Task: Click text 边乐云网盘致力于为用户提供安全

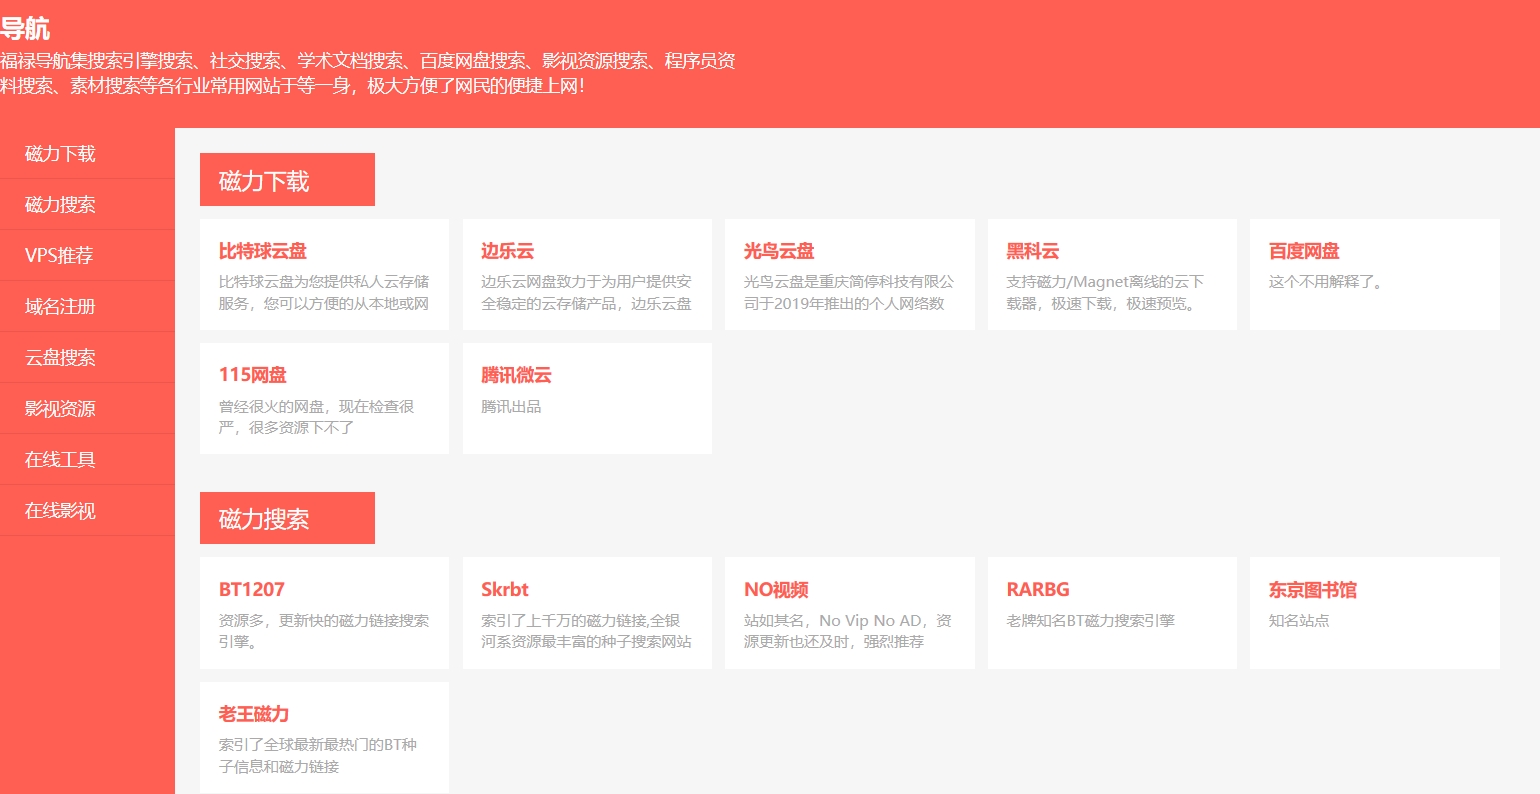Action: (x=586, y=292)
